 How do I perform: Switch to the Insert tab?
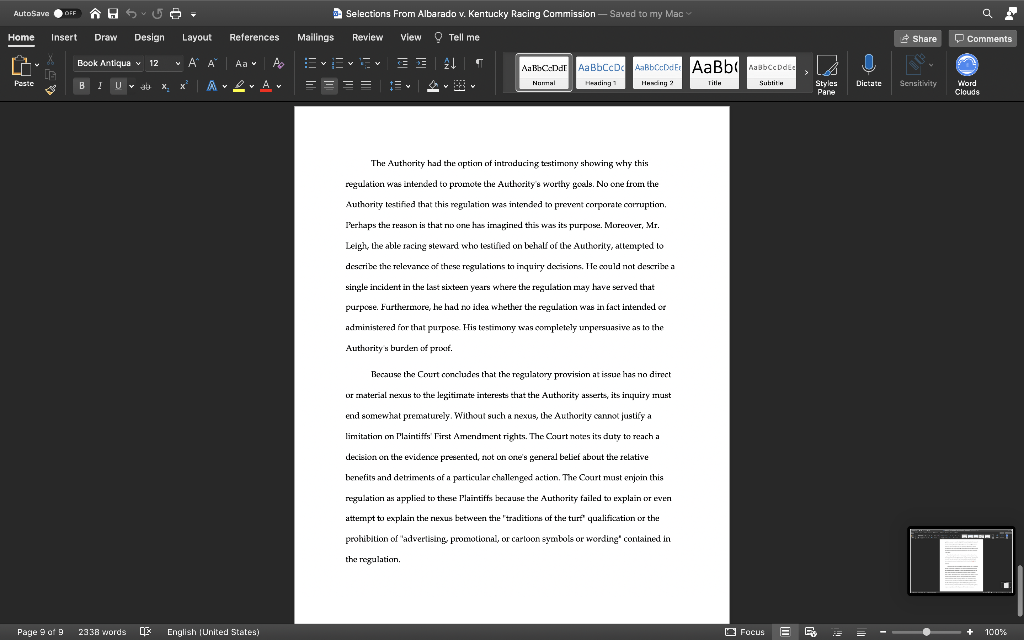(x=64, y=37)
